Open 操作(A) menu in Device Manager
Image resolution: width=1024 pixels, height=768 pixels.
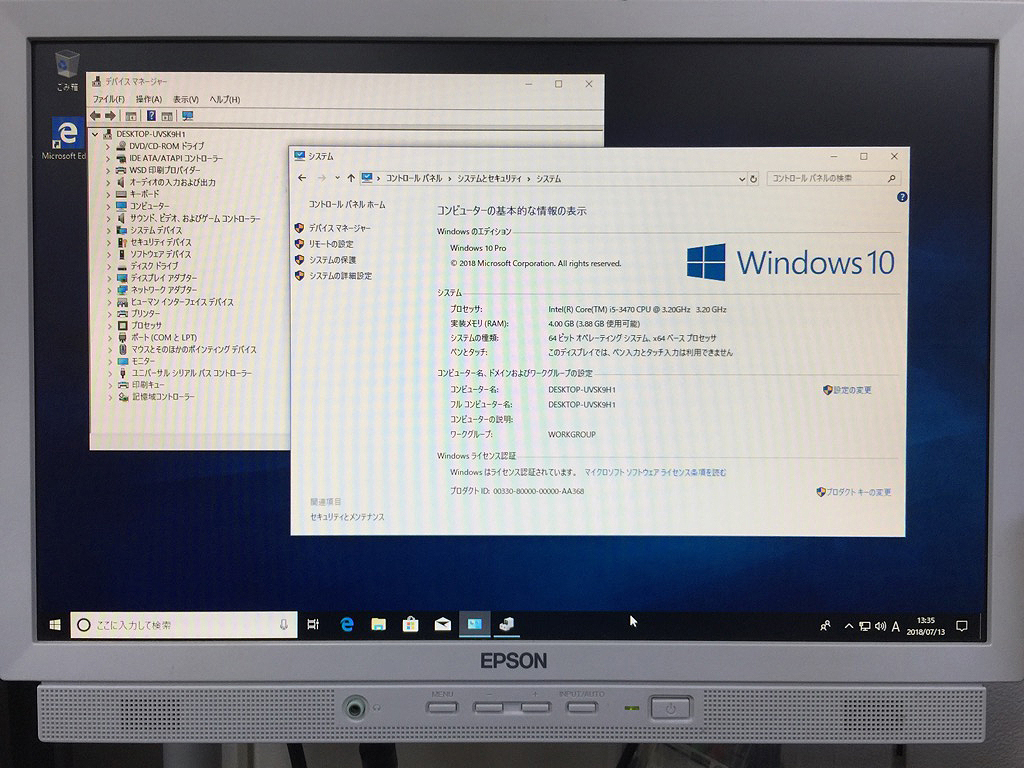click(x=148, y=99)
